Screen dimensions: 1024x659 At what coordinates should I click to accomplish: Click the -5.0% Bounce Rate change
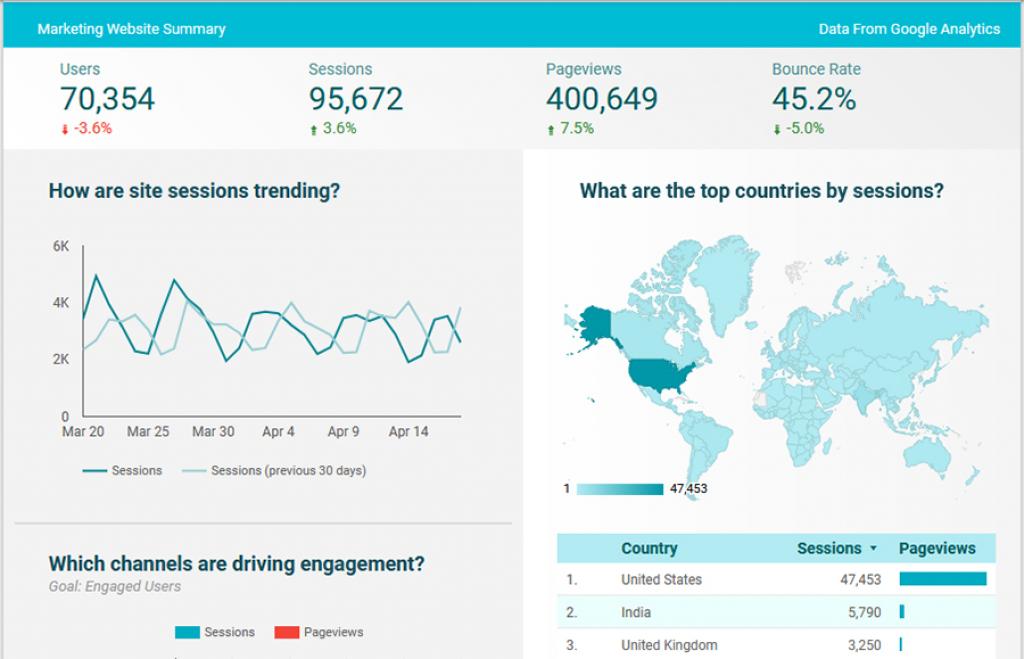(805, 128)
